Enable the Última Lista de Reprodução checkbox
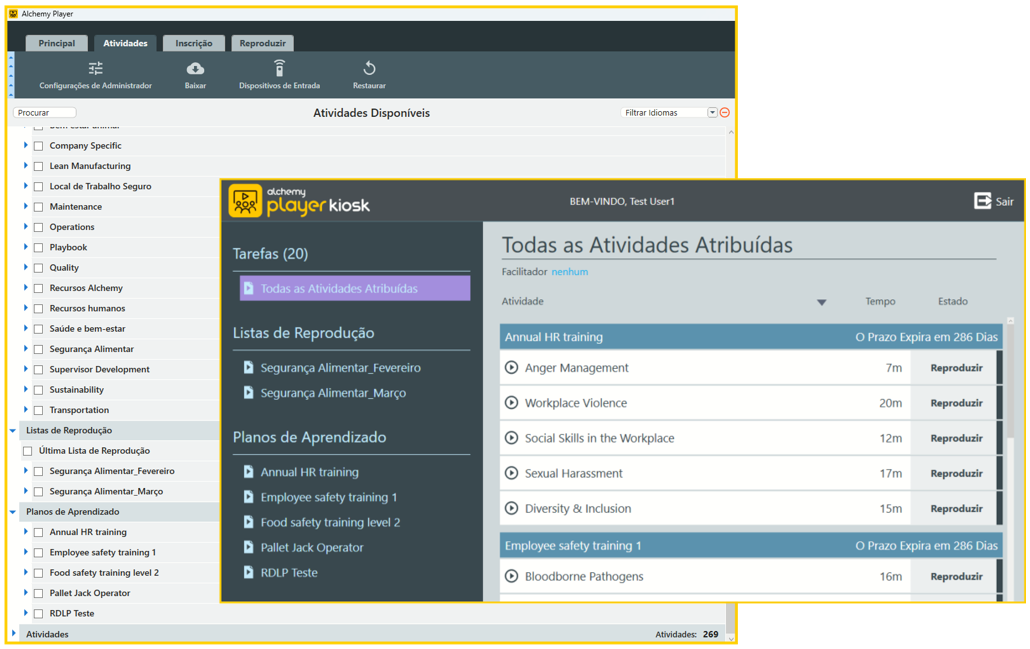 [28, 451]
